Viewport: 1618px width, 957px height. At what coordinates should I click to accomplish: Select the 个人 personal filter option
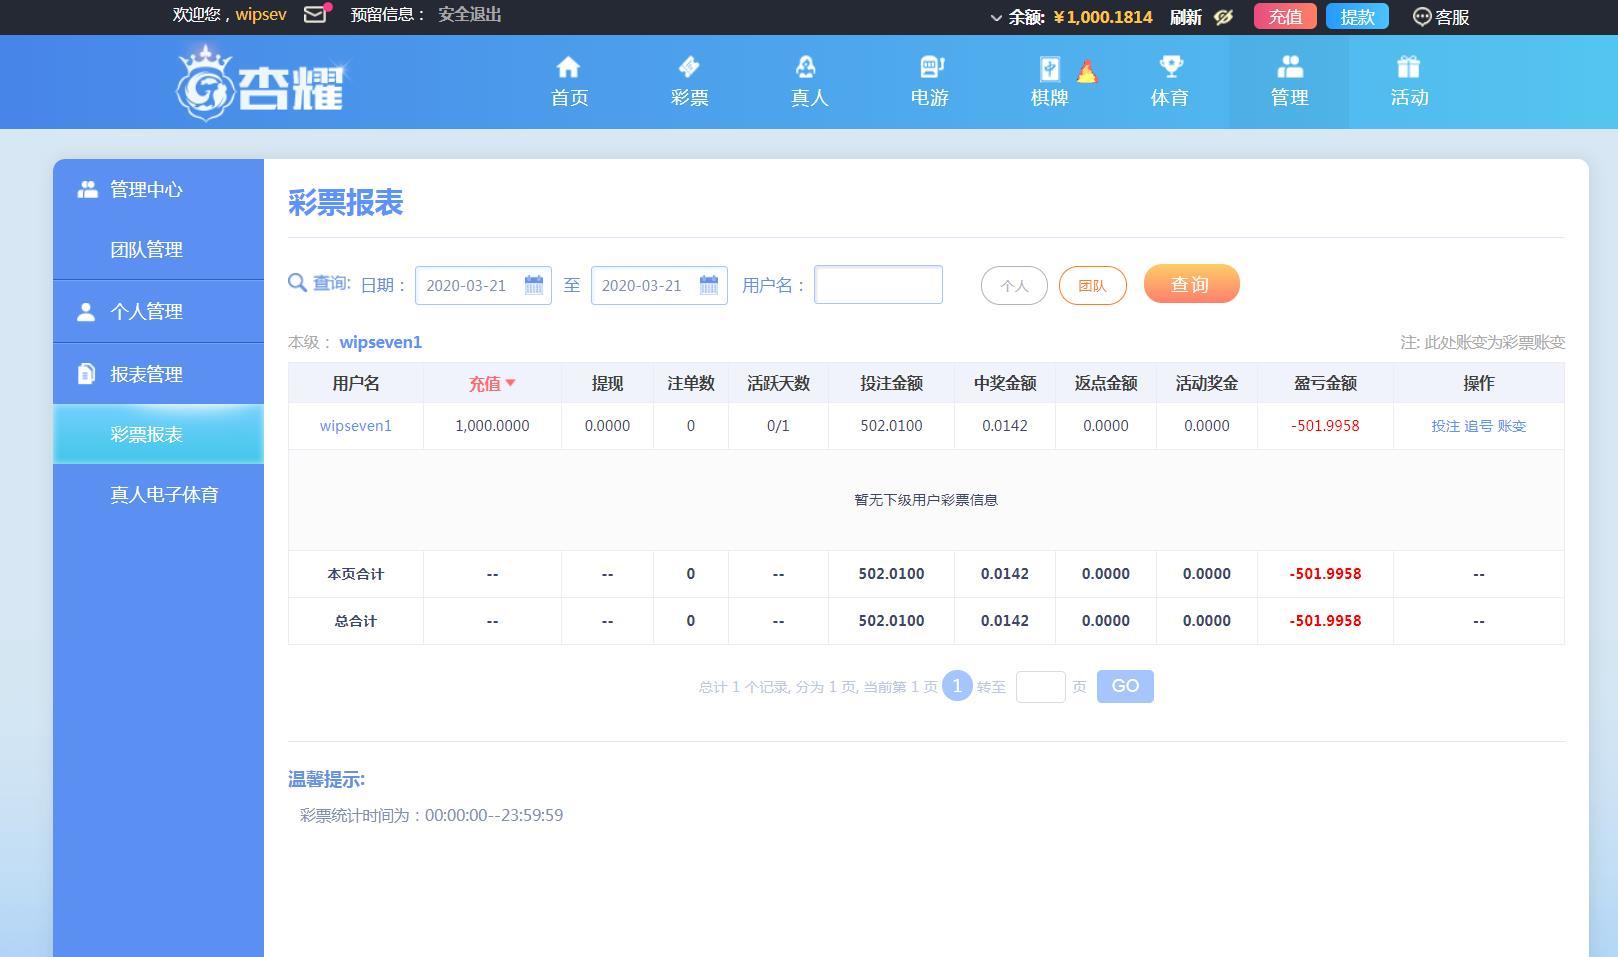1014,286
